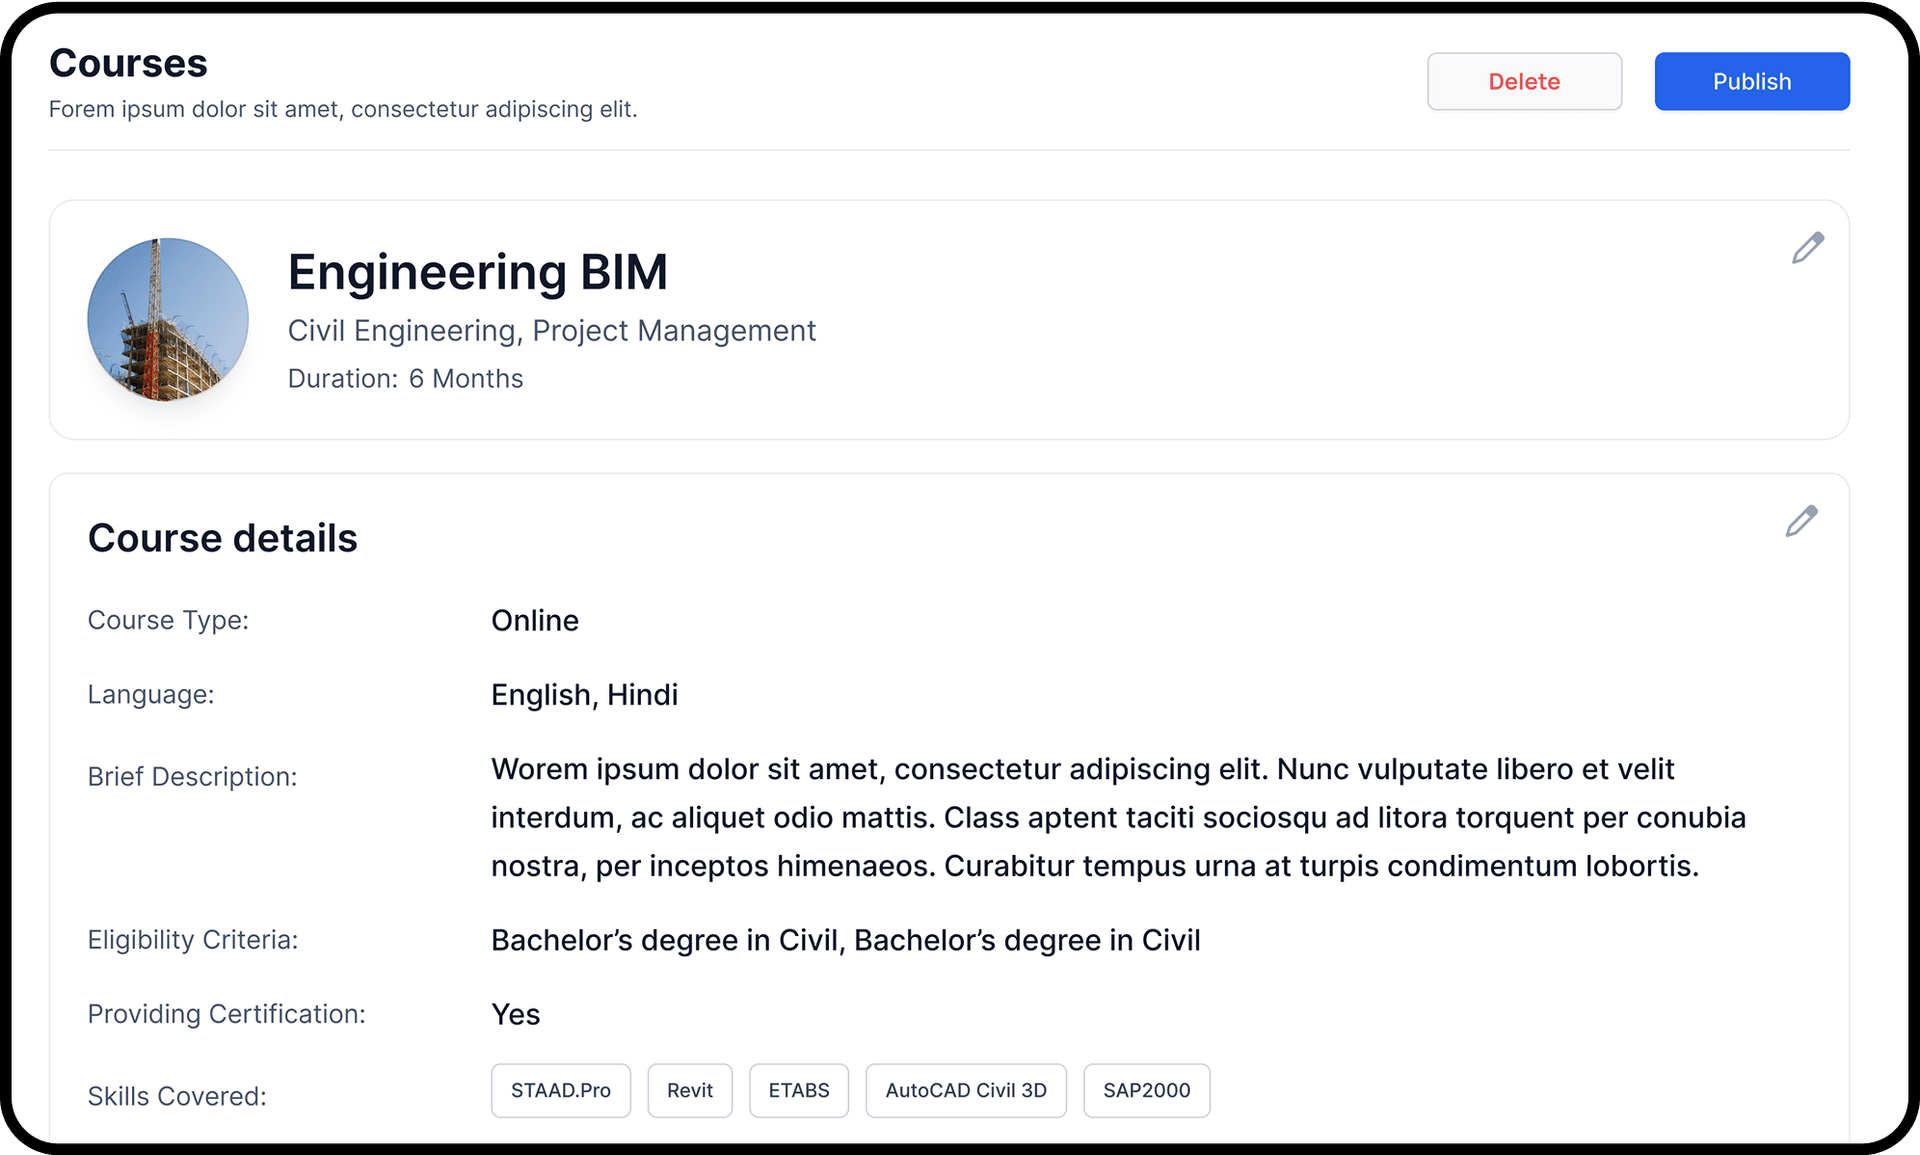The image size is (1920, 1155).
Task: Select the AutoCAD Civil 3D skill tag
Action: pos(965,1090)
